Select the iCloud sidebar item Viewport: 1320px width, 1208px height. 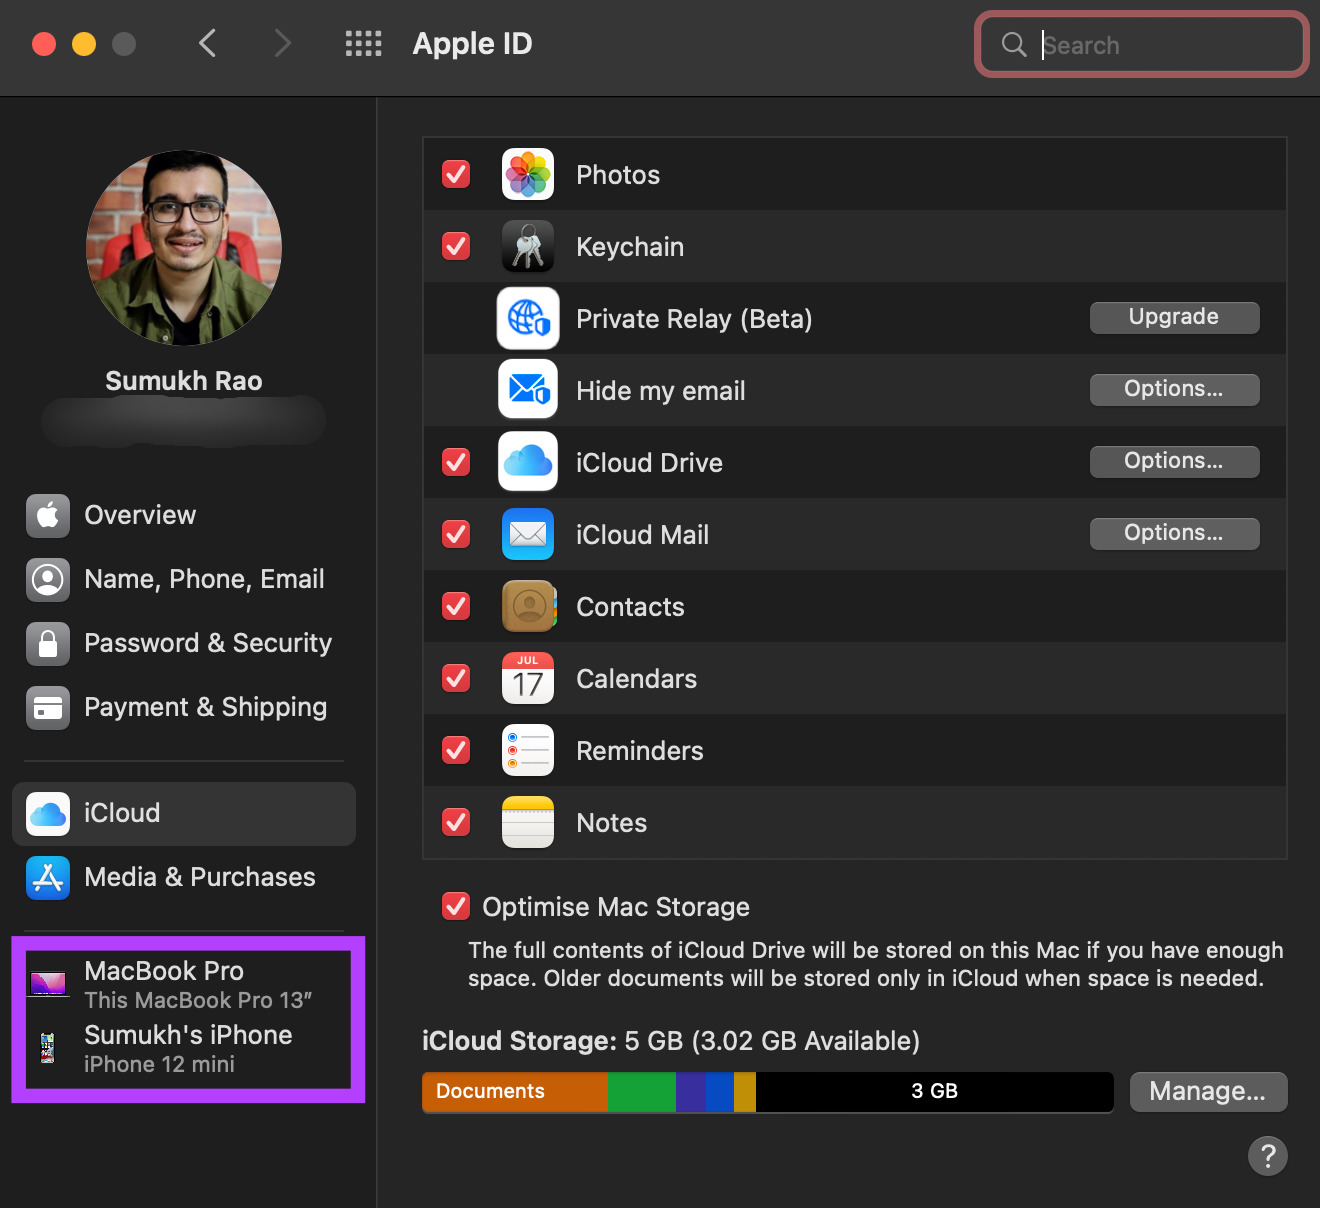[x=184, y=813]
